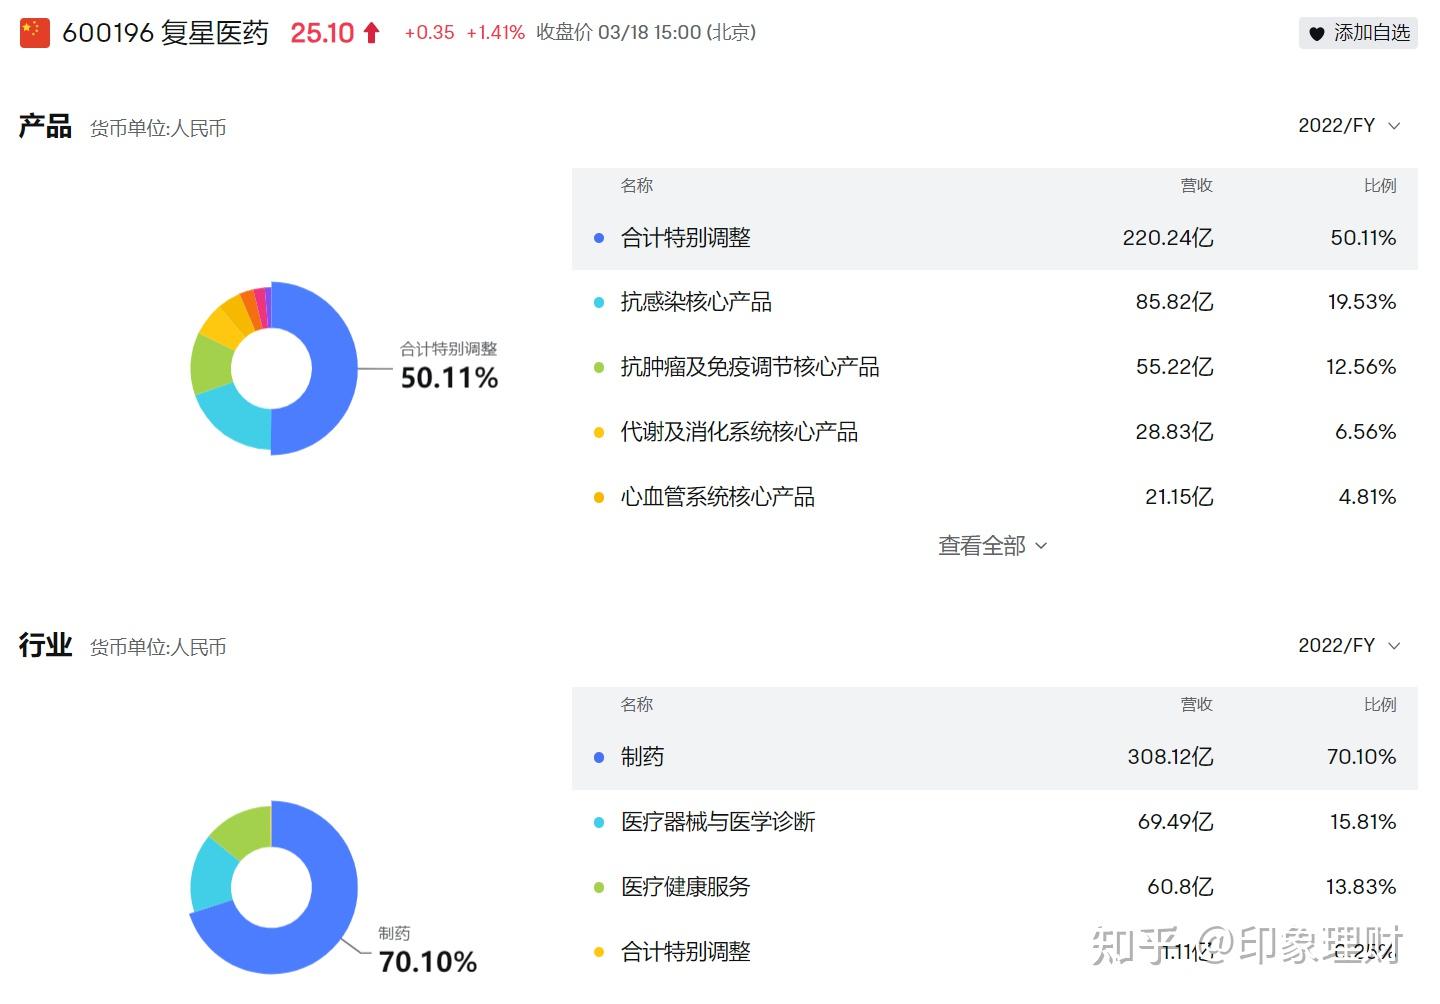Click the blue dot beside 合计特别调整 in 产品 table
1440x1004 pixels.
[x=599, y=238]
